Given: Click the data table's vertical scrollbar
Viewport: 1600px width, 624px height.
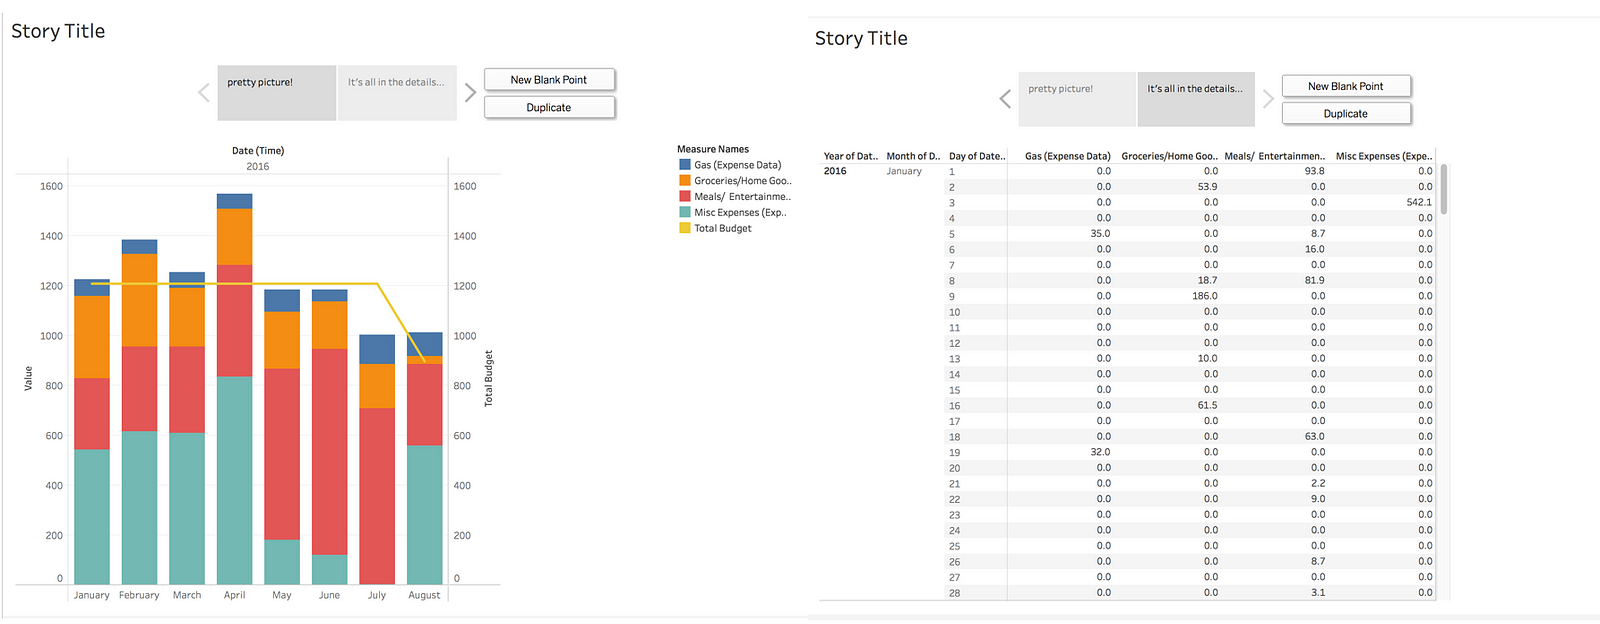Looking at the screenshot, I should (x=1444, y=189).
